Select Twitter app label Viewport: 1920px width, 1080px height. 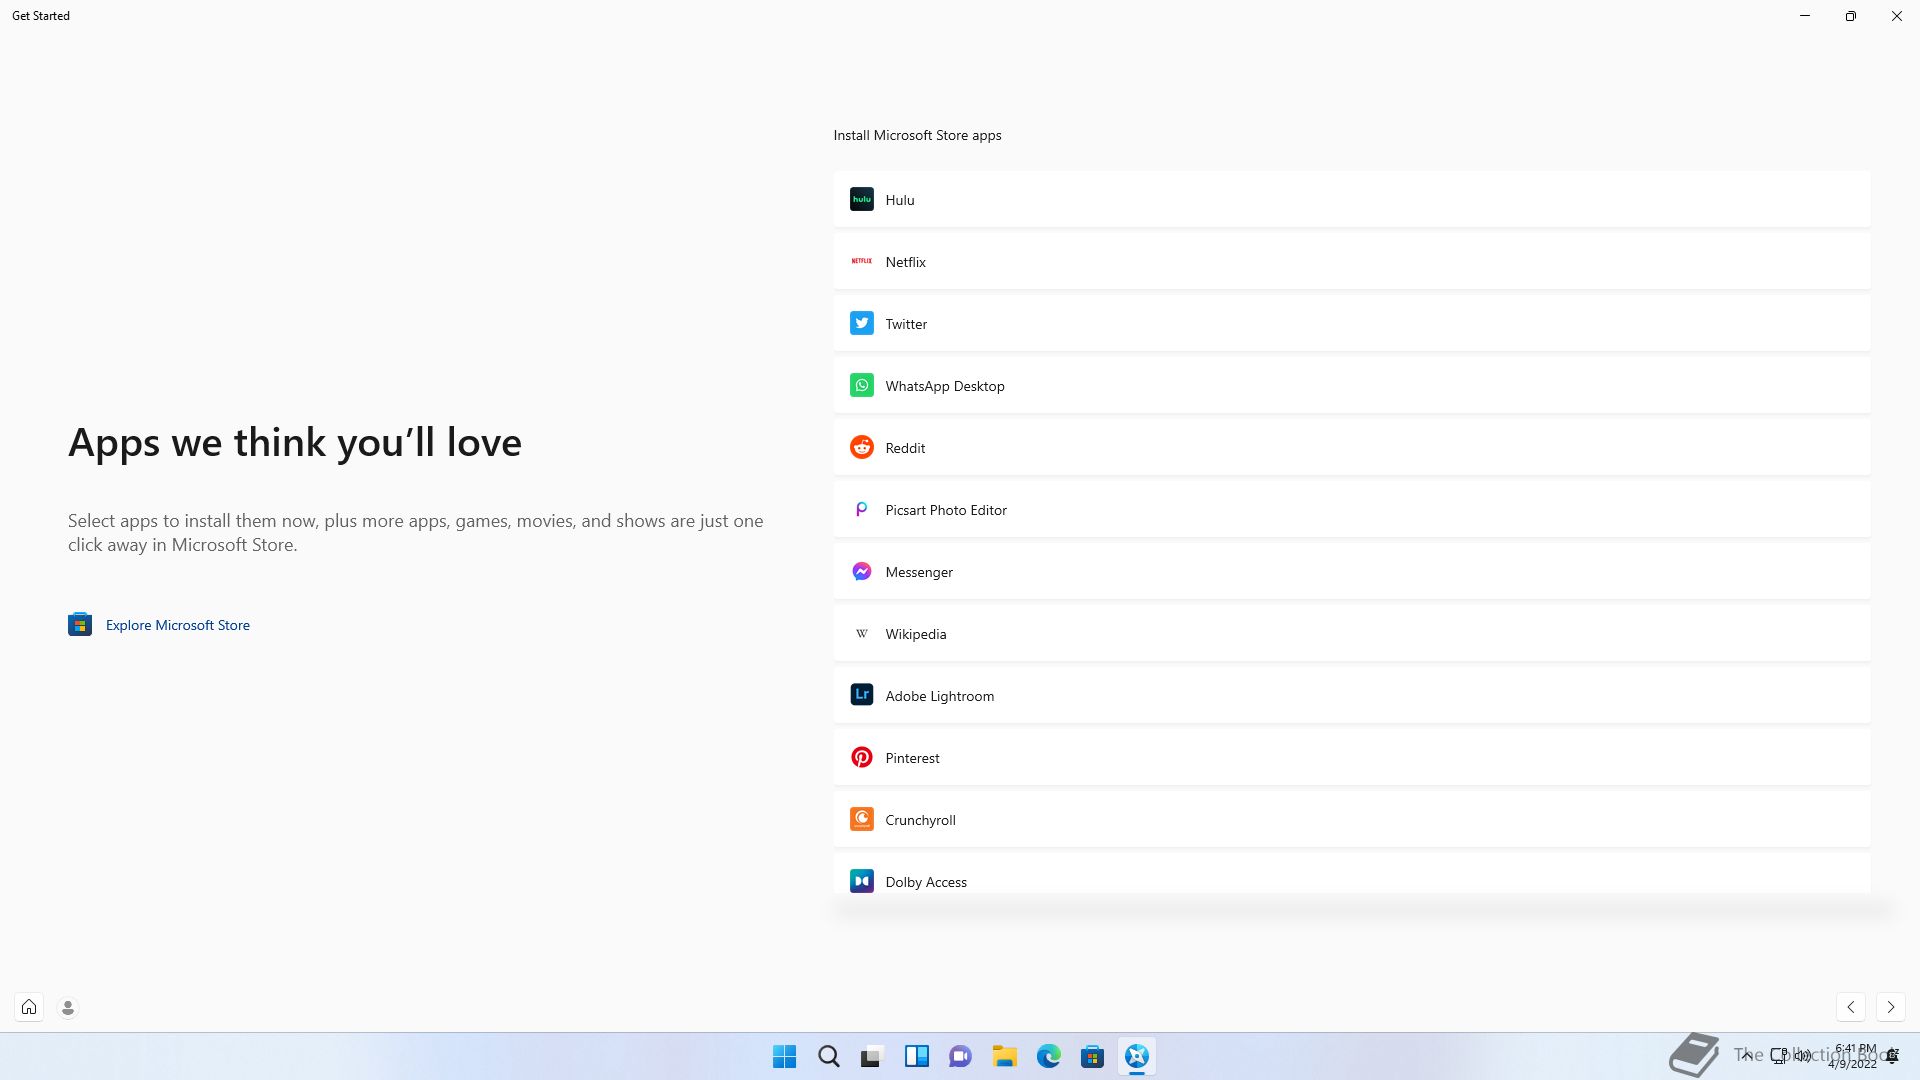point(906,324)
